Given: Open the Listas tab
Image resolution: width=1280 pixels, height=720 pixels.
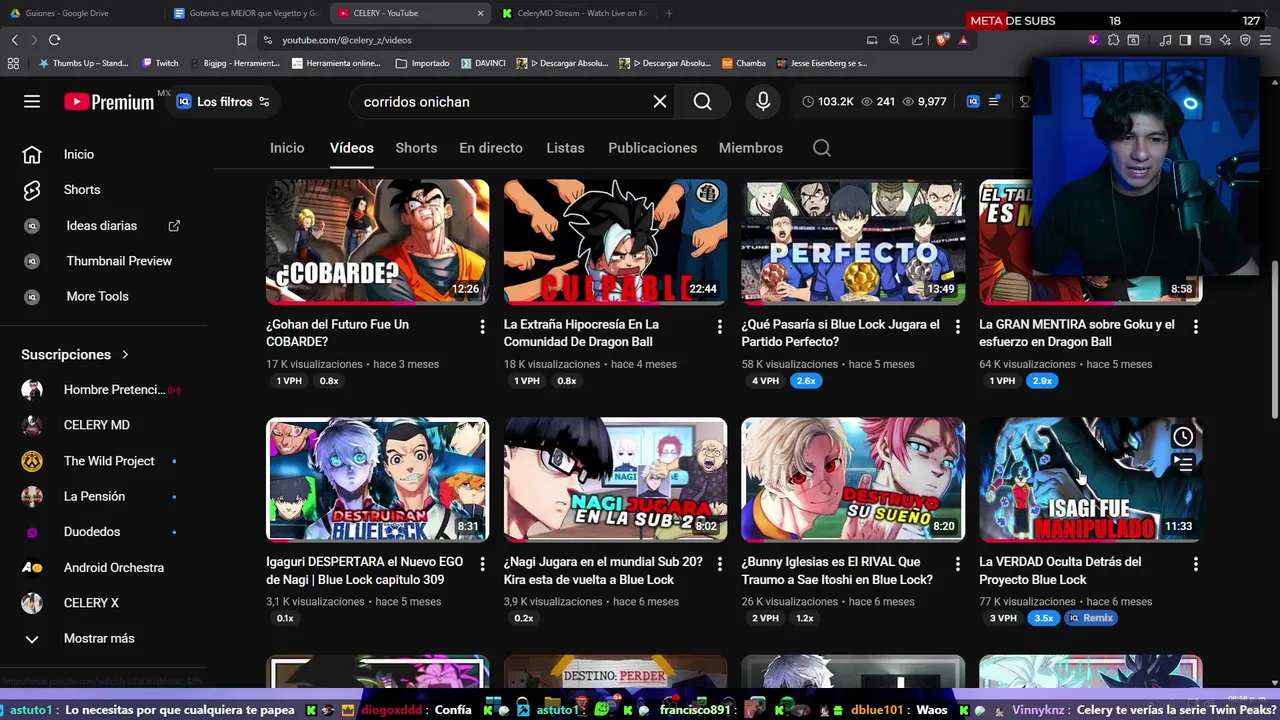Looking at the screenshot, I should [565, 148].
